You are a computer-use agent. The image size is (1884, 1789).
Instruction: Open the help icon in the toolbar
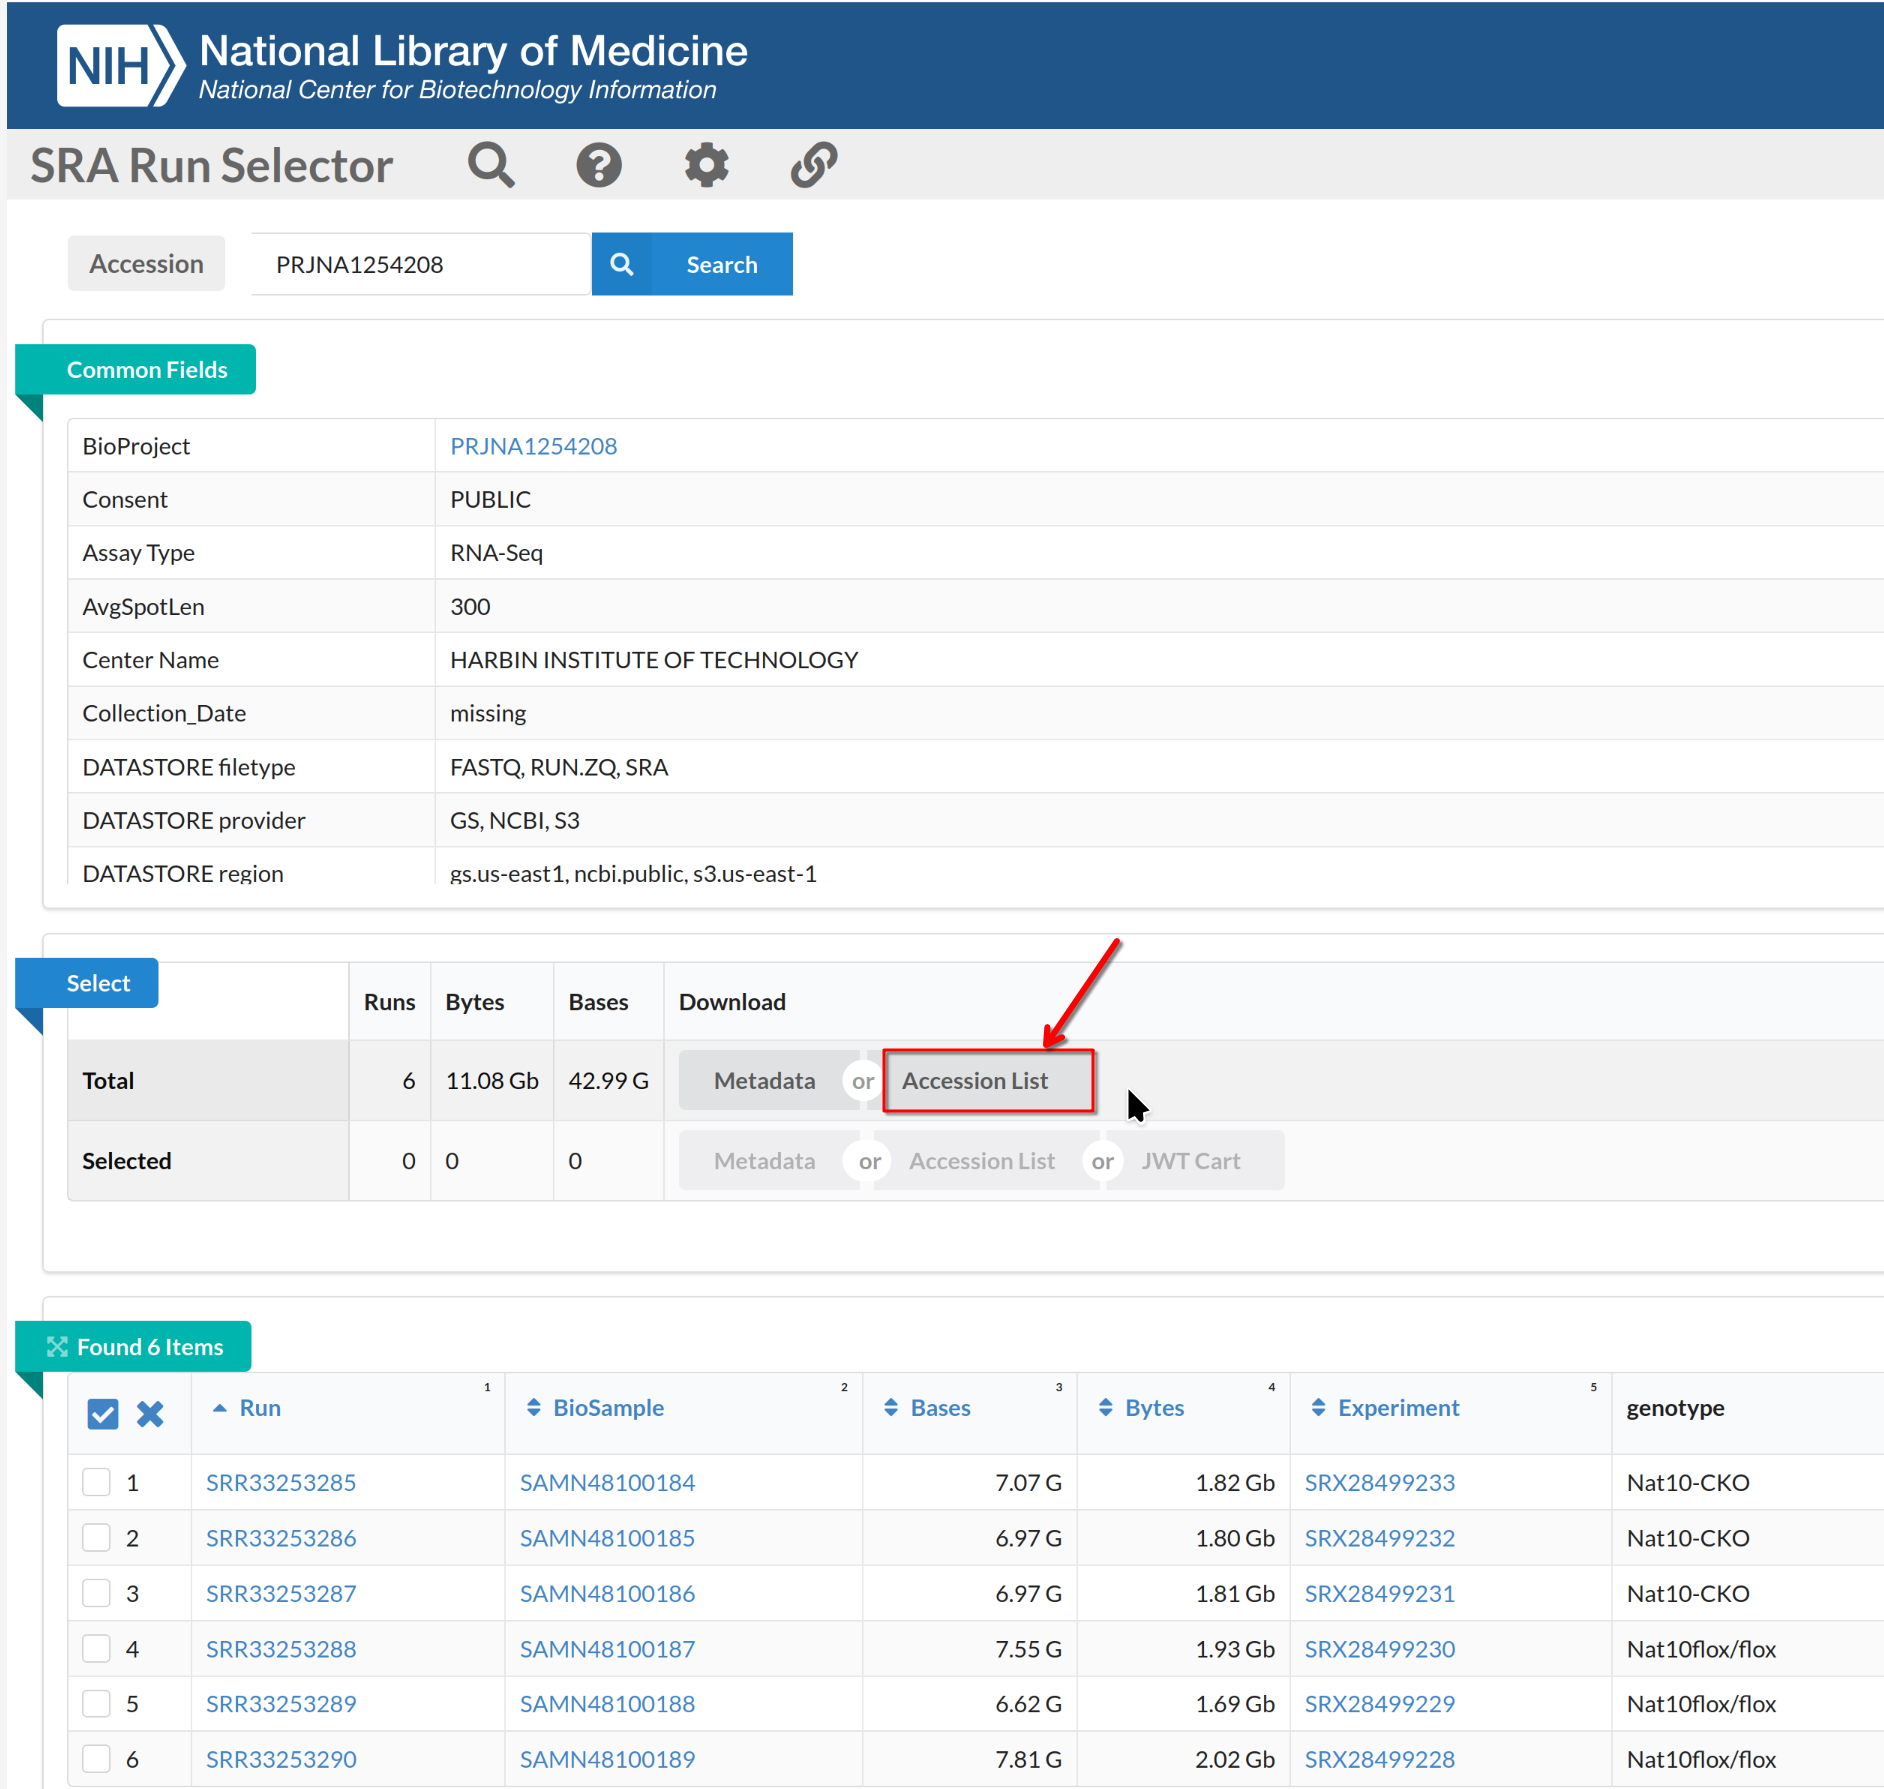click(598, 165)
